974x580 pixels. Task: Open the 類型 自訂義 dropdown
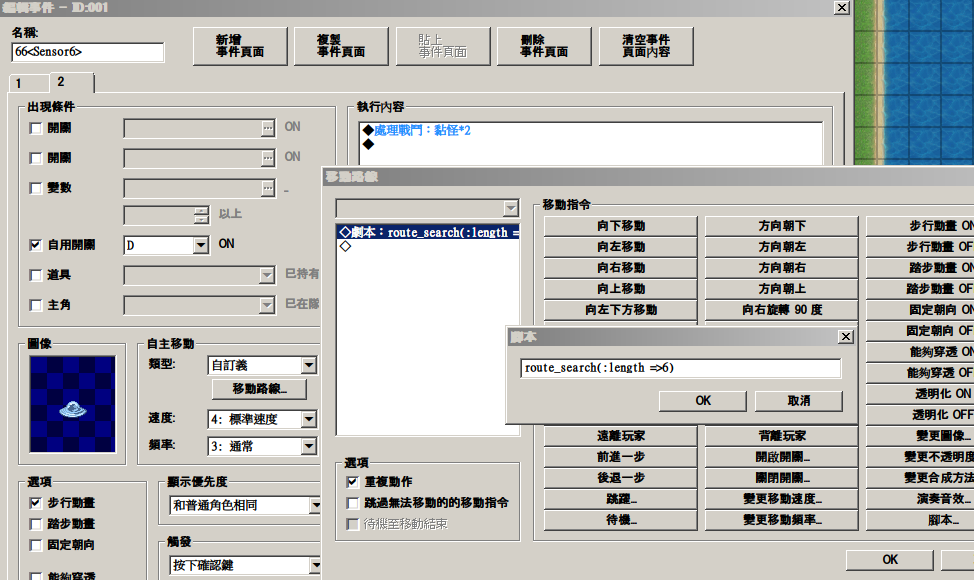309,365
